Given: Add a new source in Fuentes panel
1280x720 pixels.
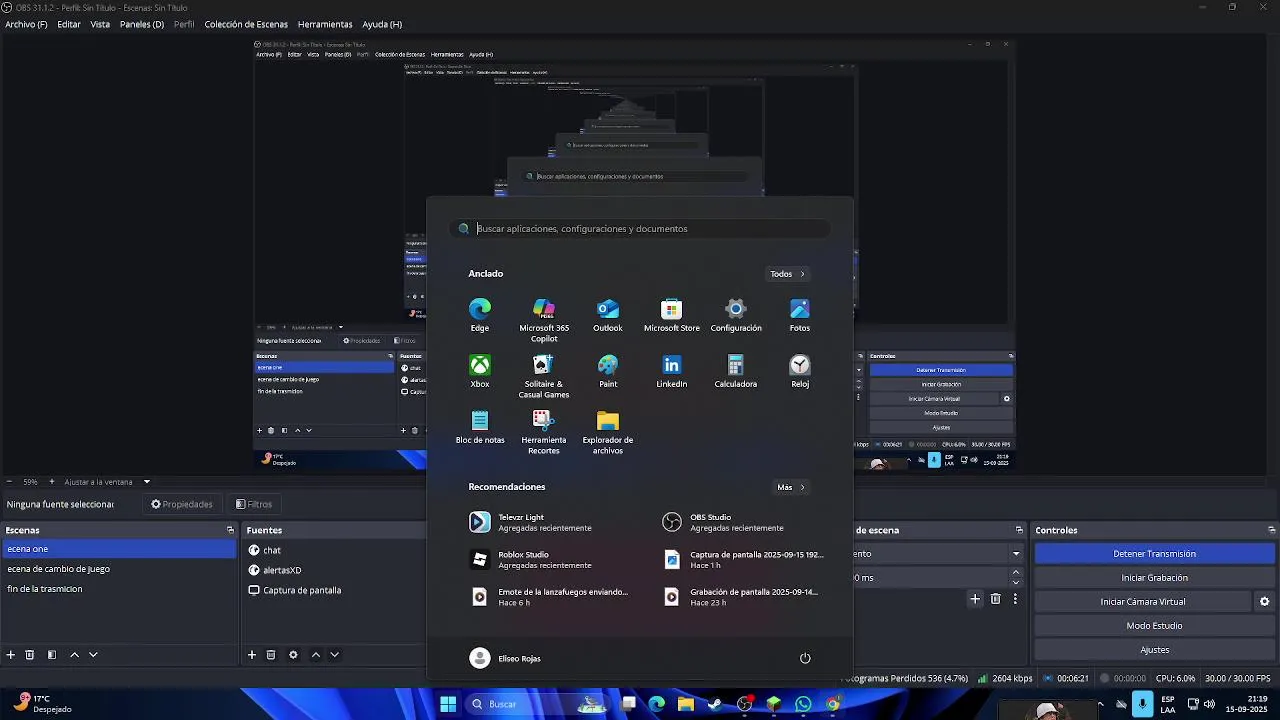Looking at the screenshot, I should pyautogui.click(x=252, y=655).
